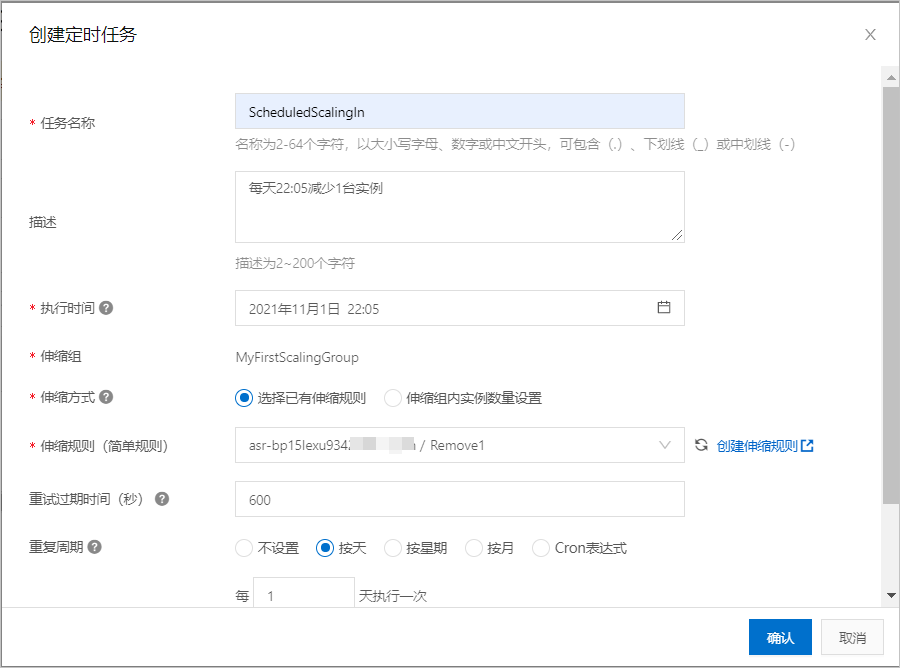
Task: Select 按星期 repeat cycle radio
Action: click(393, 548)
